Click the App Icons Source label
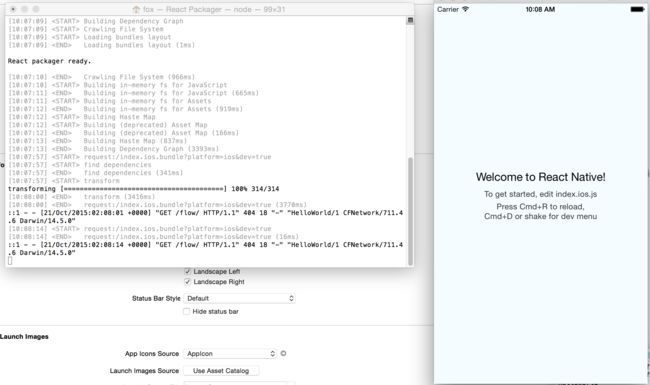This screenshot has width=650, height=385. coord(152,354)
